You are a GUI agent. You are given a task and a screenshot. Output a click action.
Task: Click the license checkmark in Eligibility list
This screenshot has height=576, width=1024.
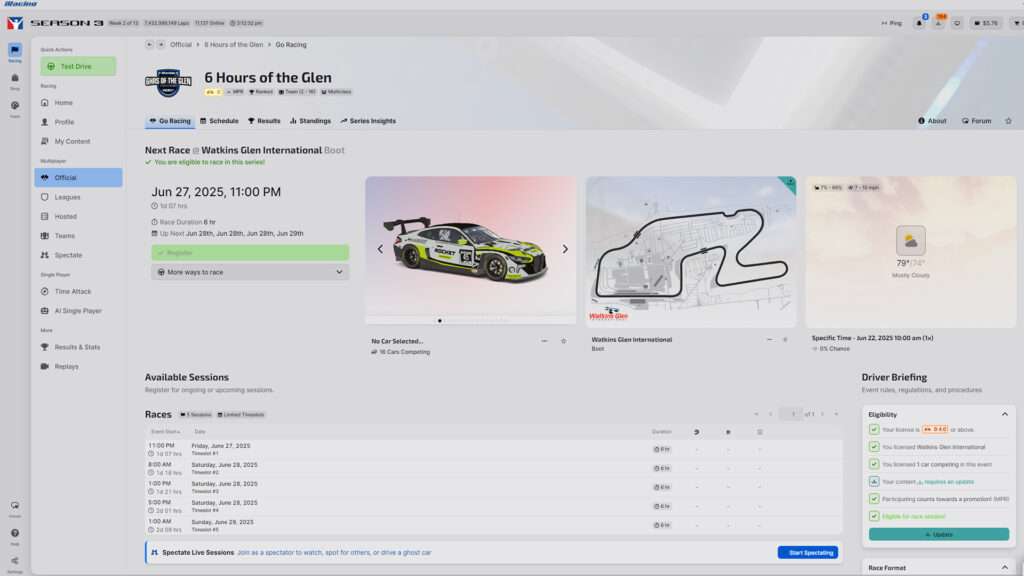[874, 429]
